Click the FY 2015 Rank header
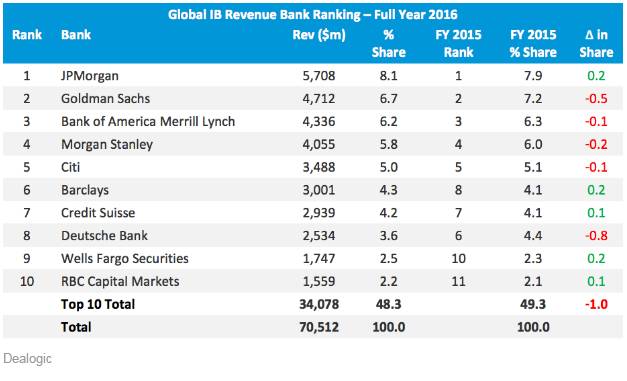Screen dimensions: 627x381 pos(458,43)
